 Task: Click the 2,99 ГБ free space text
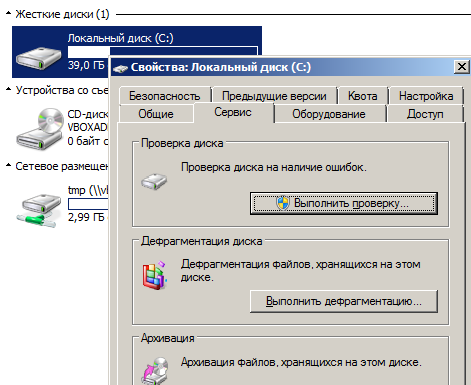point(86,217)
